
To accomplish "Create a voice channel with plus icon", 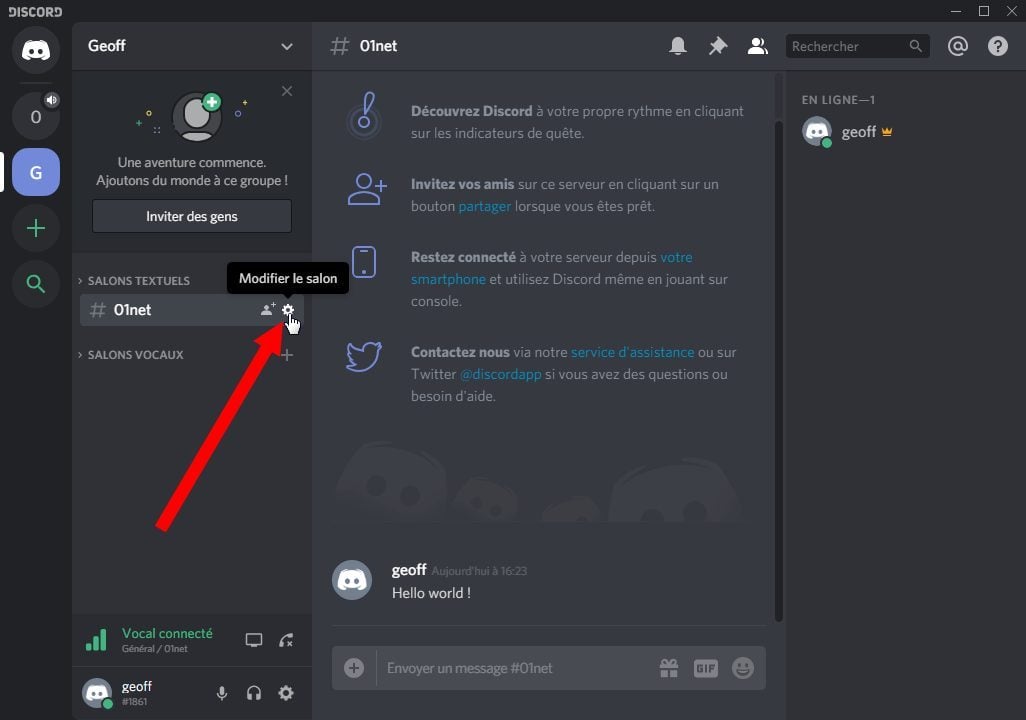I will click(x=287, y=355).
